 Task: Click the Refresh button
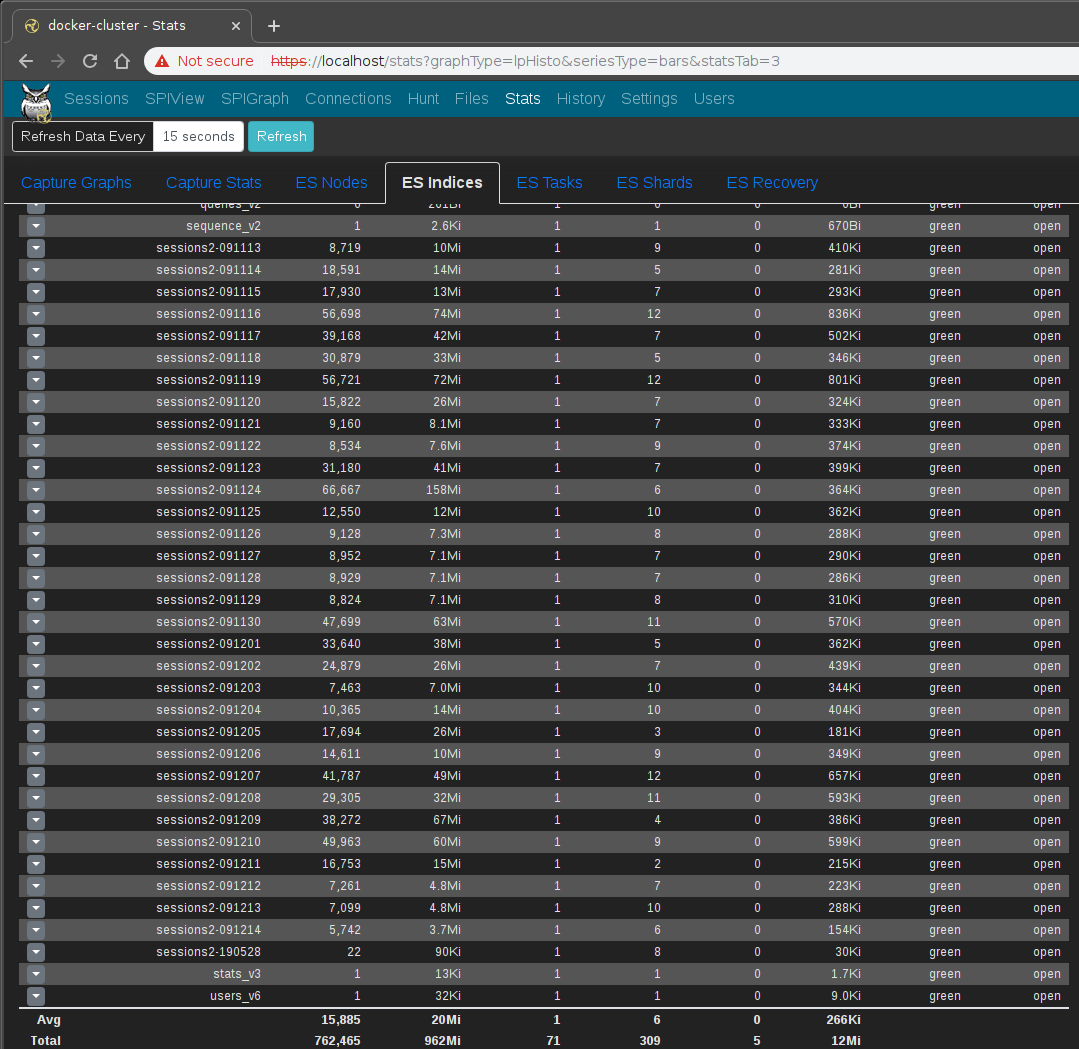click(280, 136)
